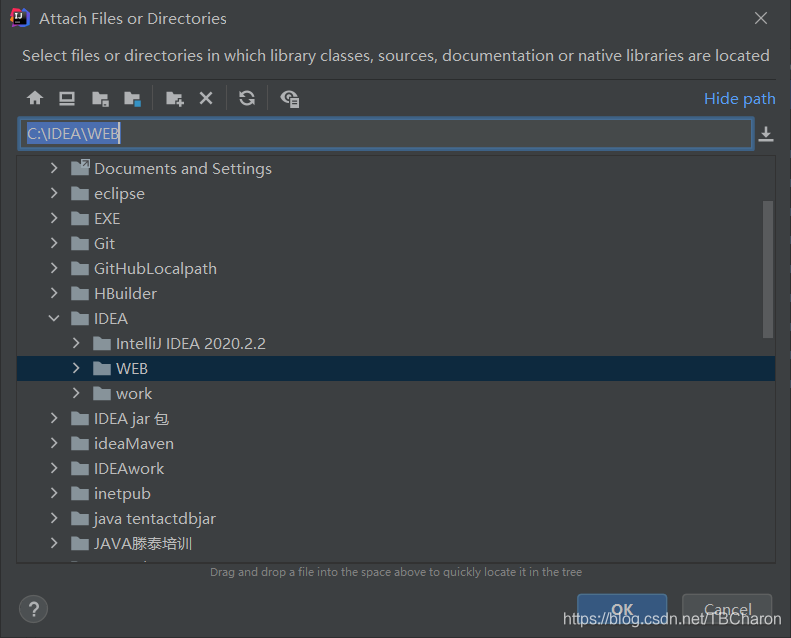Select the eclipse folder row
The width and height of the screenshot is (791, 638).
click(x=396, y=193)
